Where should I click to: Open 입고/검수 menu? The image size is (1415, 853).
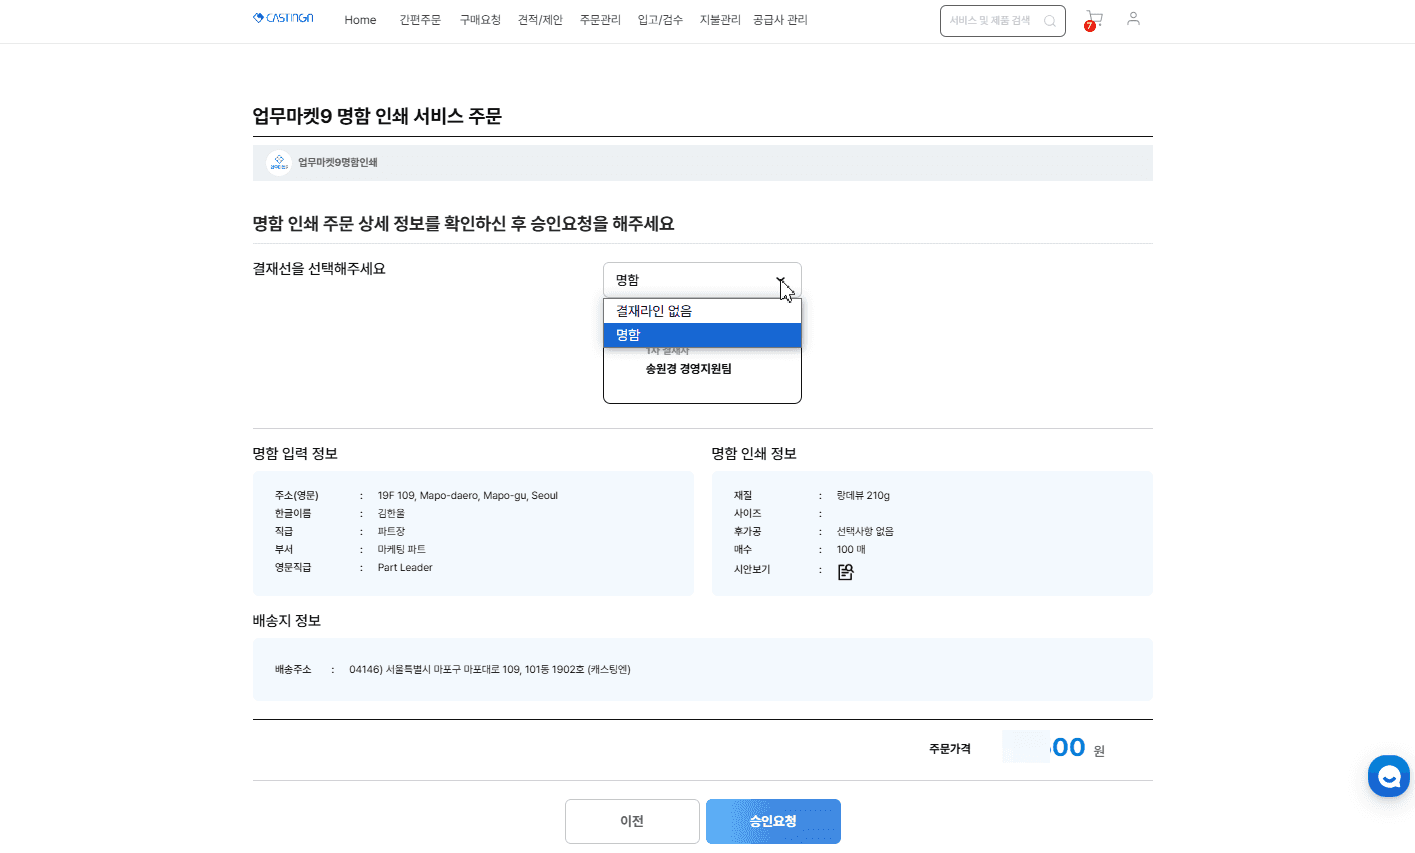tap(660, 20)
